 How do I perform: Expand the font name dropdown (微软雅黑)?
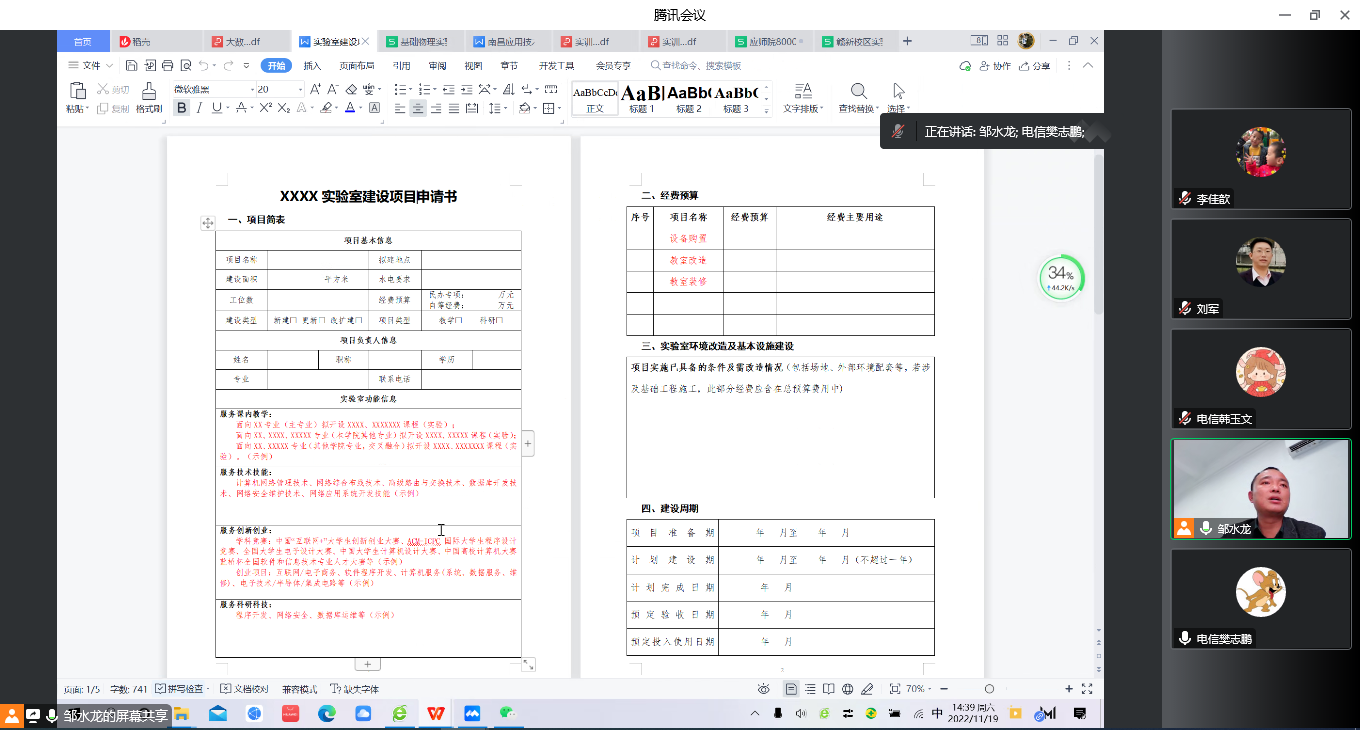tap(253, 89)
